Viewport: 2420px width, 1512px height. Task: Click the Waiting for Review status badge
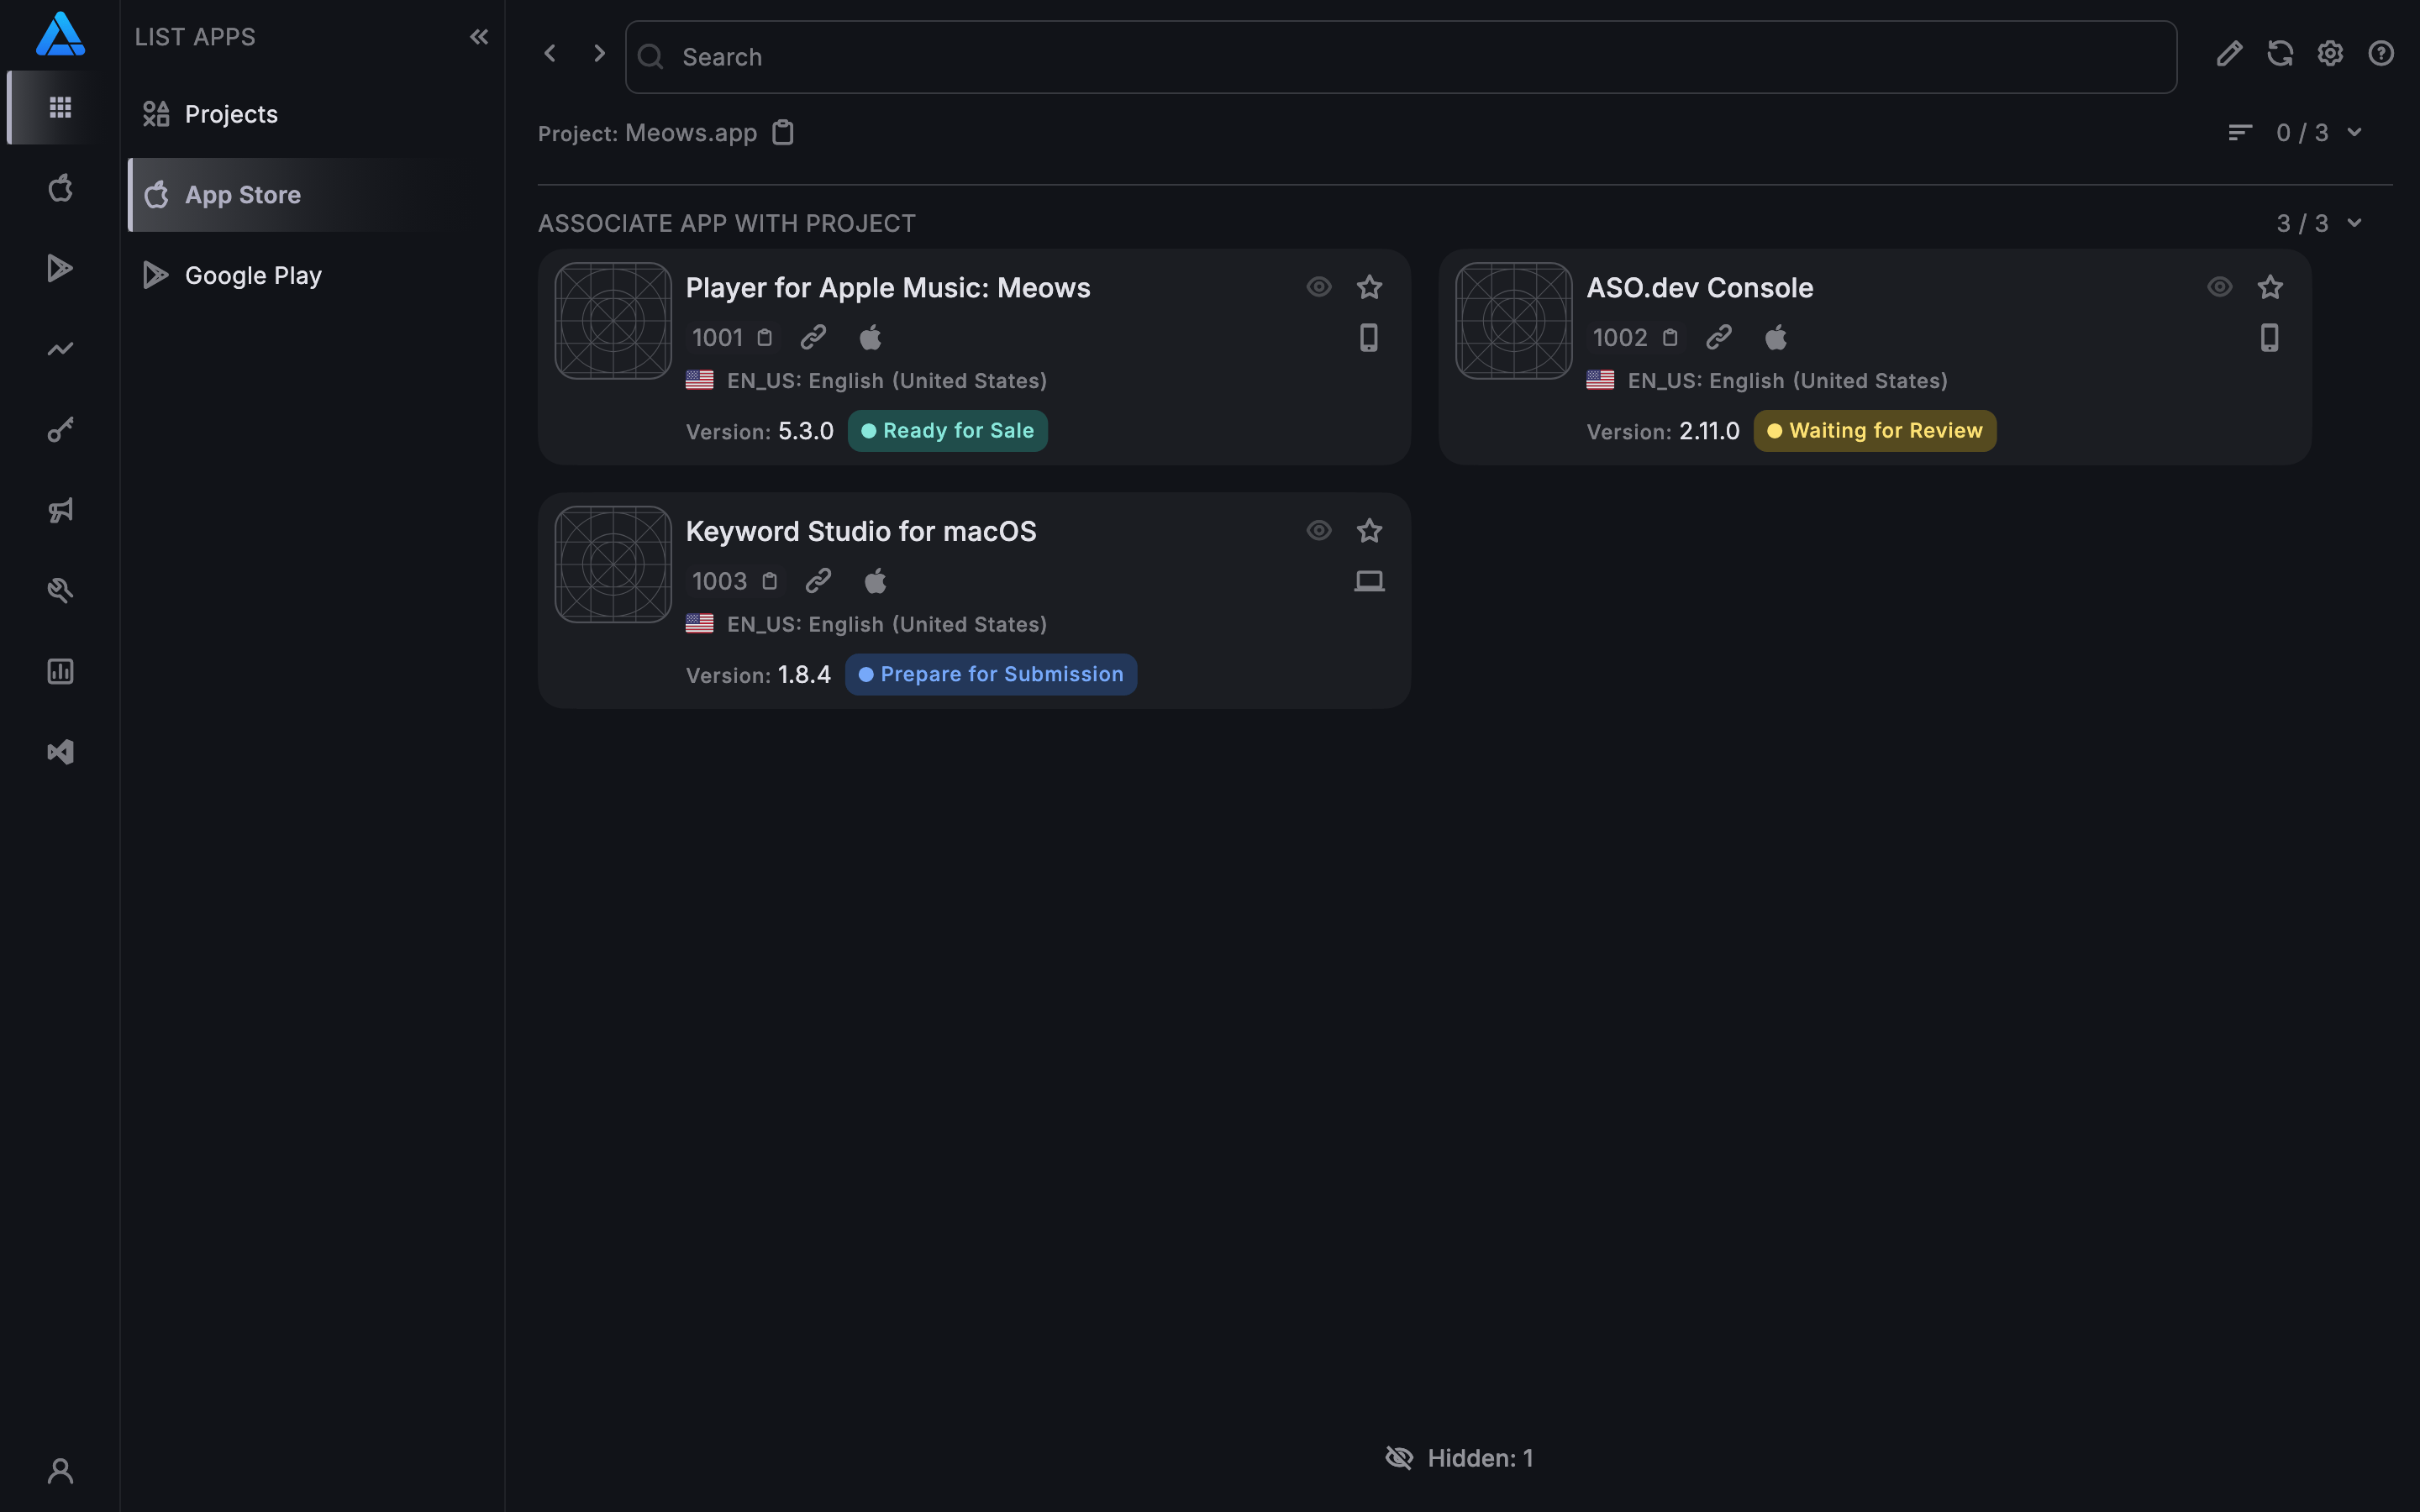[x=1874, y=431]
